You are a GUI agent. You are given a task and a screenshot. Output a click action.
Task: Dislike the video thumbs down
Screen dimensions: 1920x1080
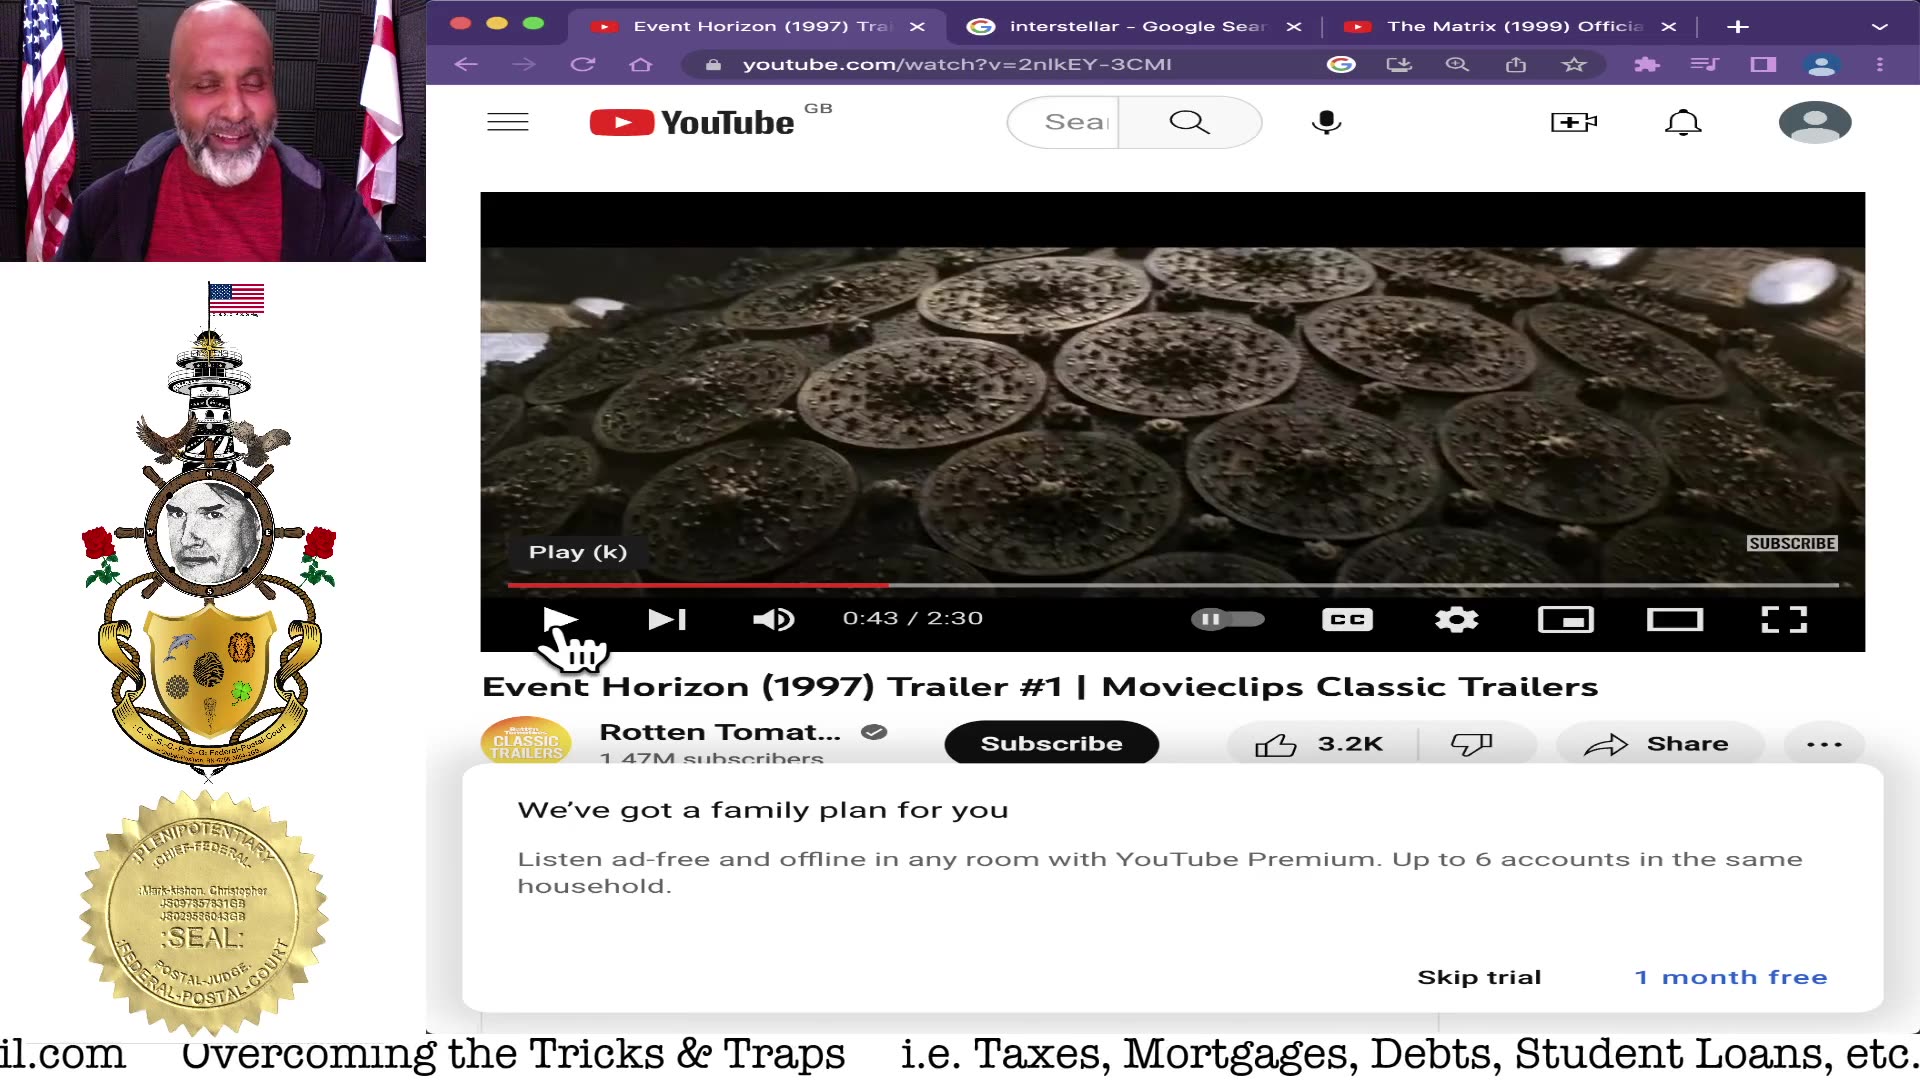point(1472,743)
